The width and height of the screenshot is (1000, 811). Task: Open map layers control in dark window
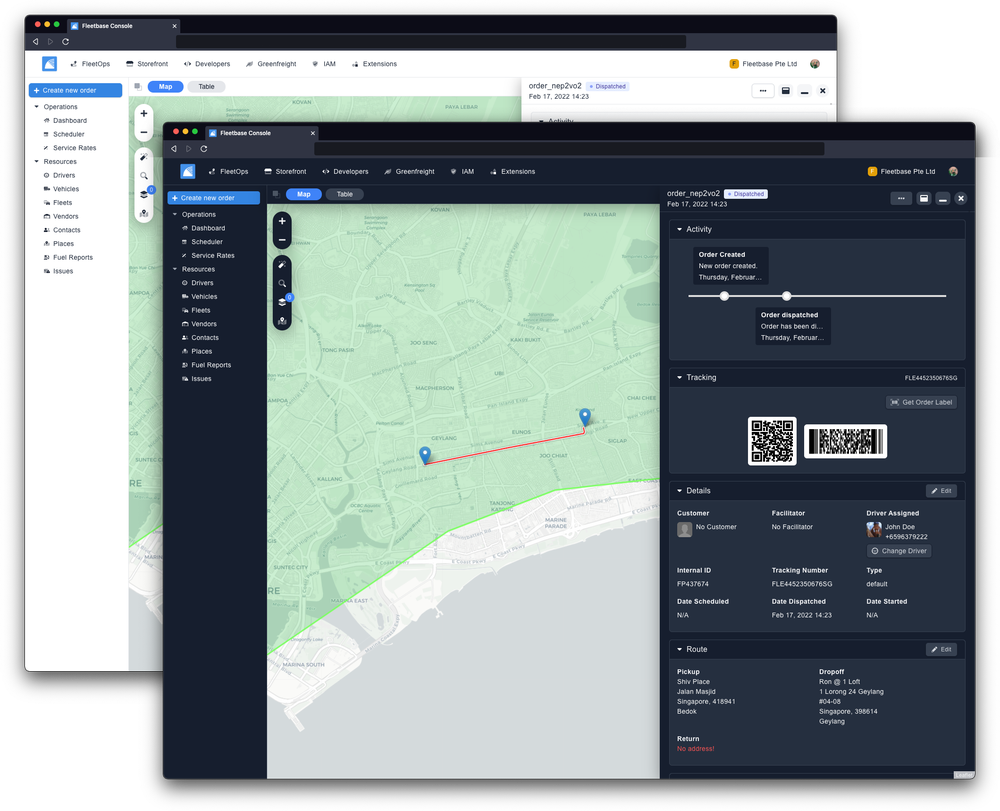(282, 302)
